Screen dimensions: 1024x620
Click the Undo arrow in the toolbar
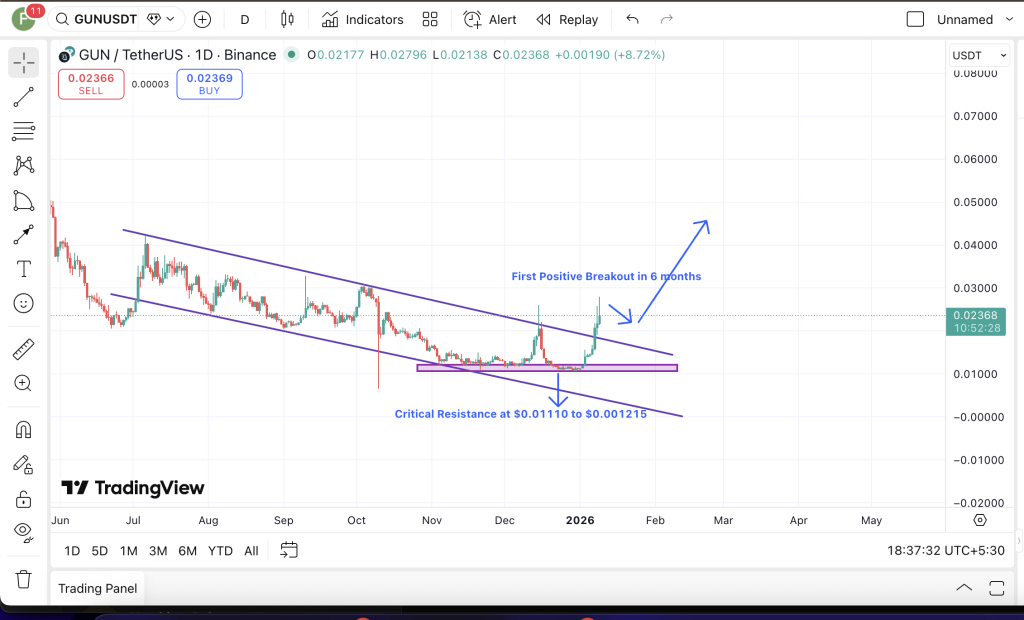pyautogui.click(x=631, y=19)
